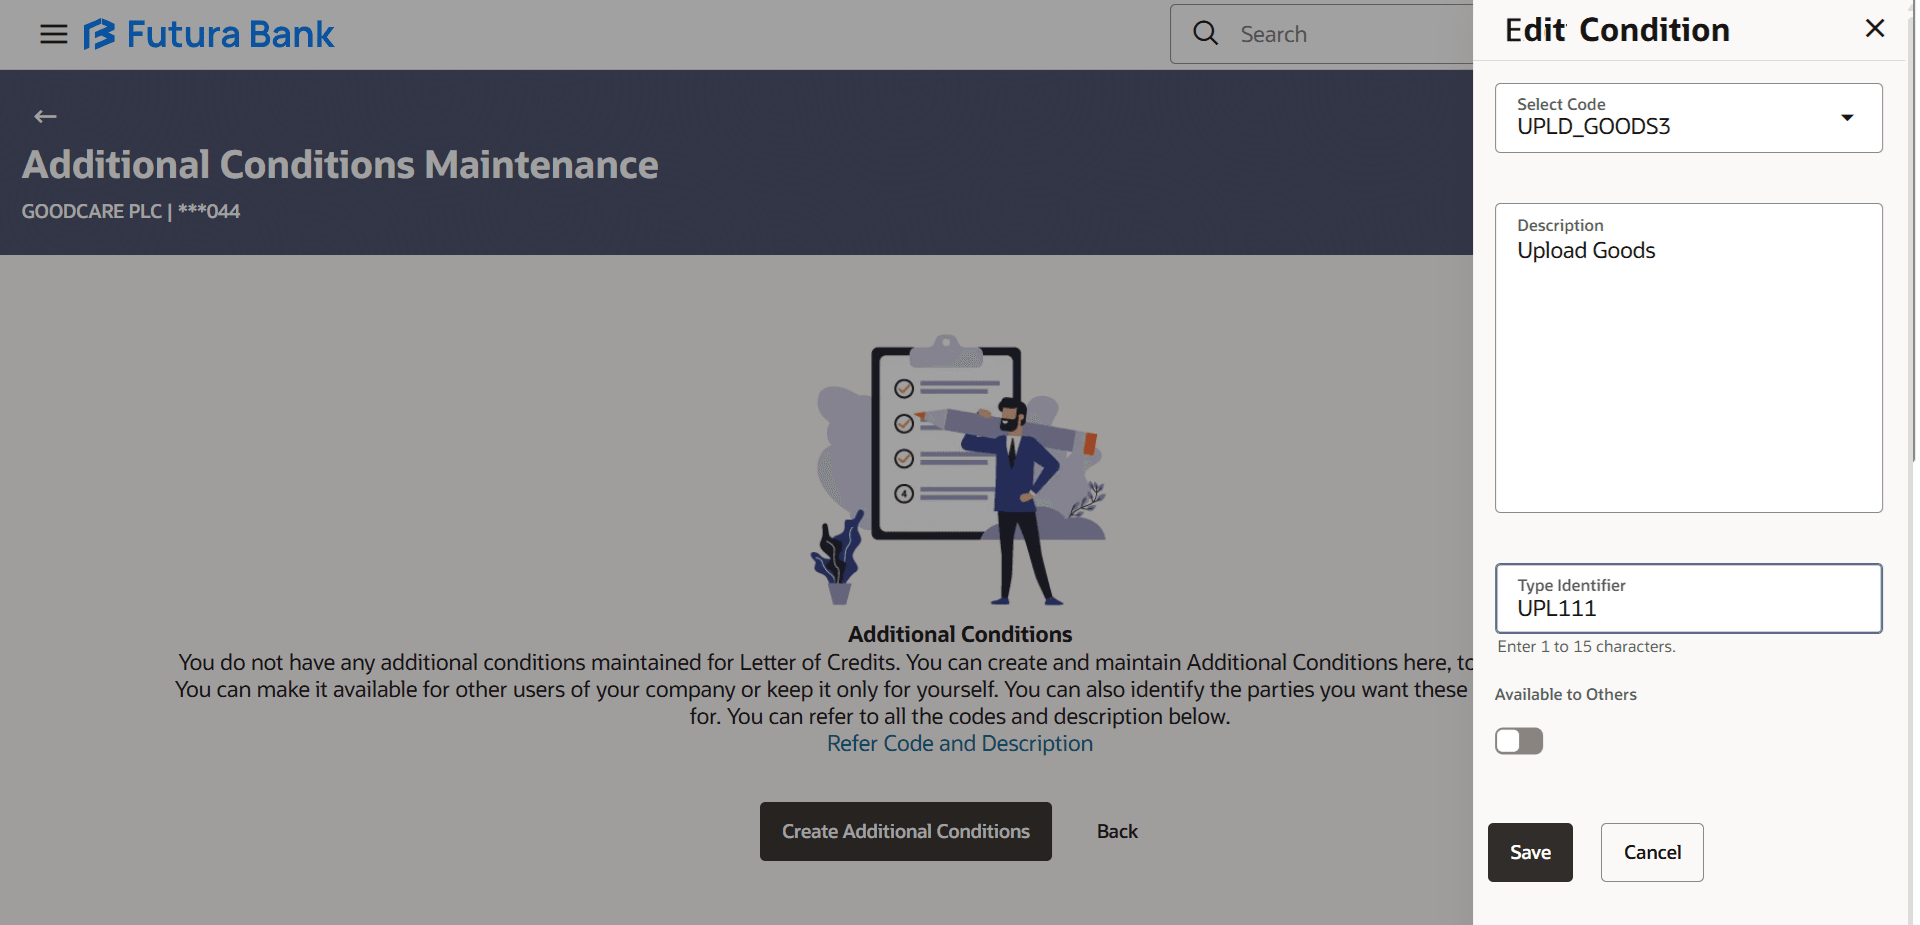Click the Futura Bank logo
Viewport: 1920px width, 925px height.
click(x=208, y=33)
